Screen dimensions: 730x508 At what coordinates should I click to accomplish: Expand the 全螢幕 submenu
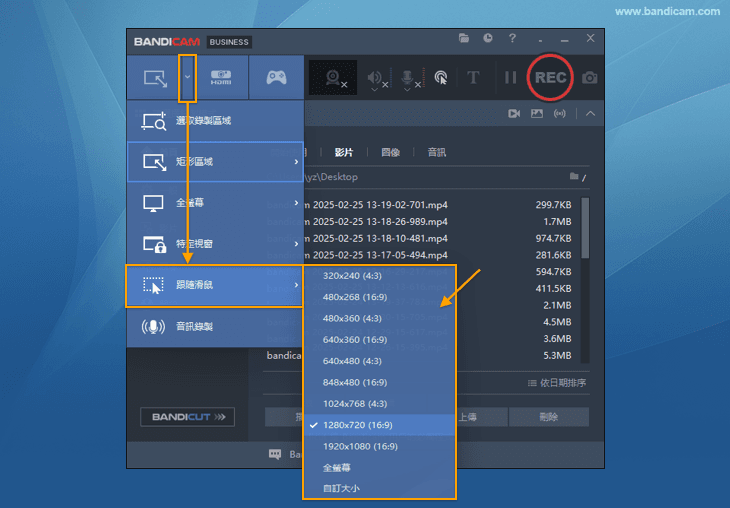[215, 203]
